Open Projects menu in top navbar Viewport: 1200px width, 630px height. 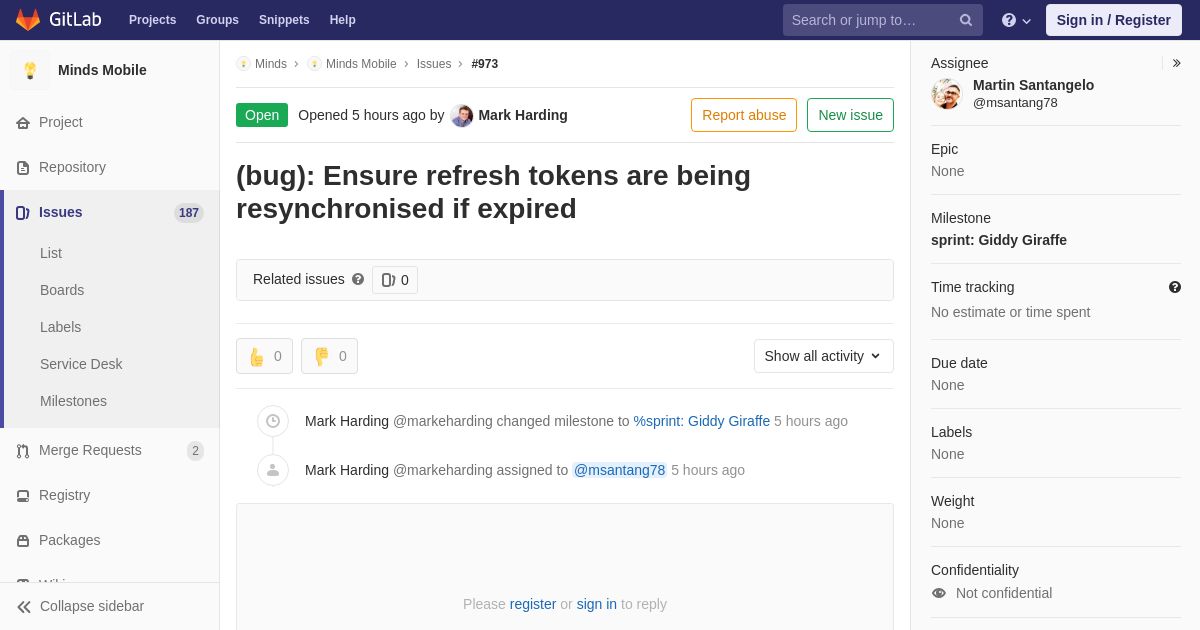click(152, 20)
